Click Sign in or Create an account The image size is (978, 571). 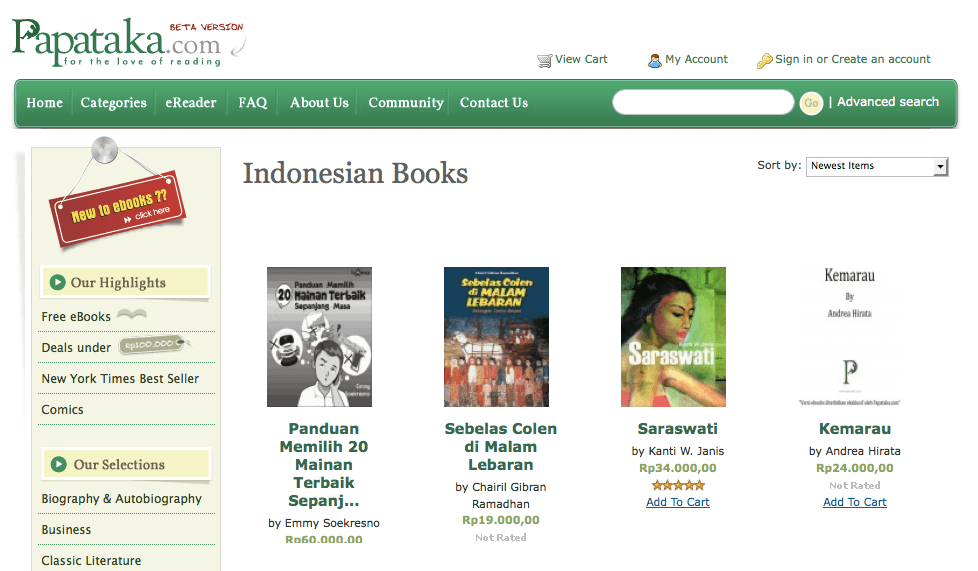pos(853,59)
